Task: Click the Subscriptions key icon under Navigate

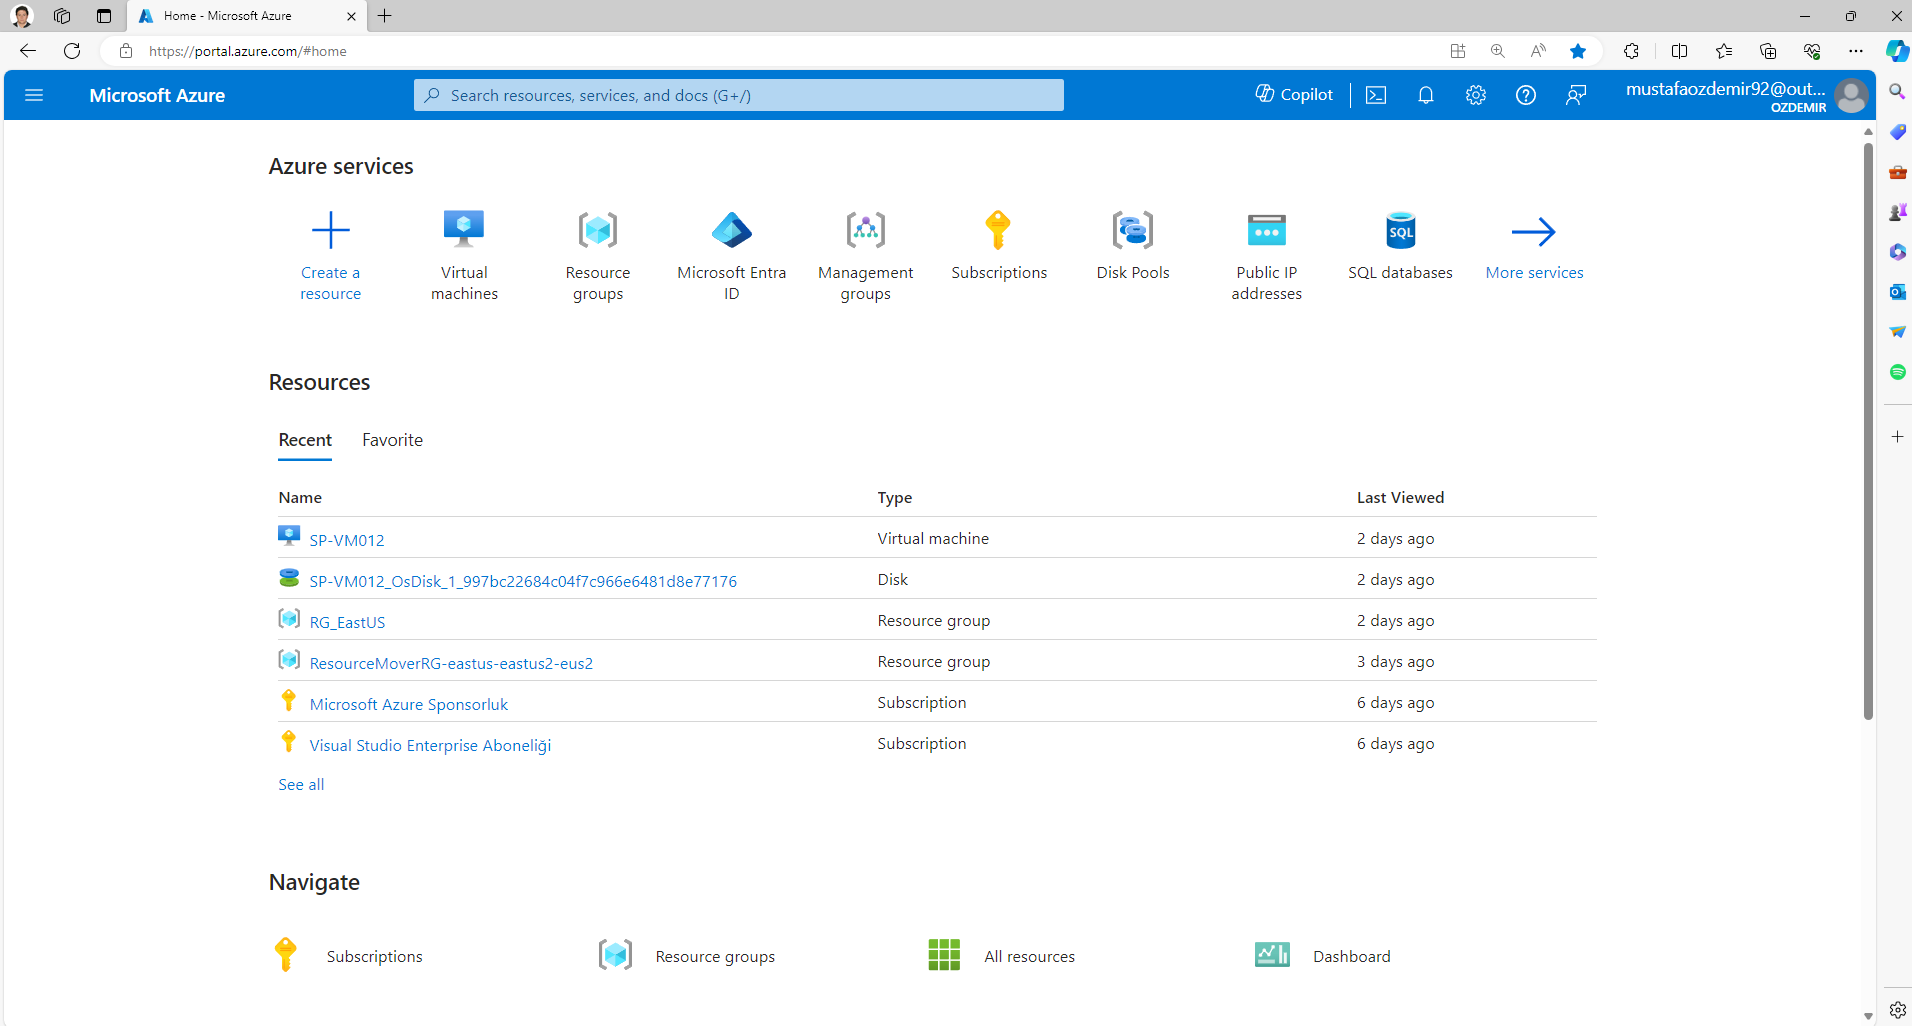Action: (x=286, y=955)
